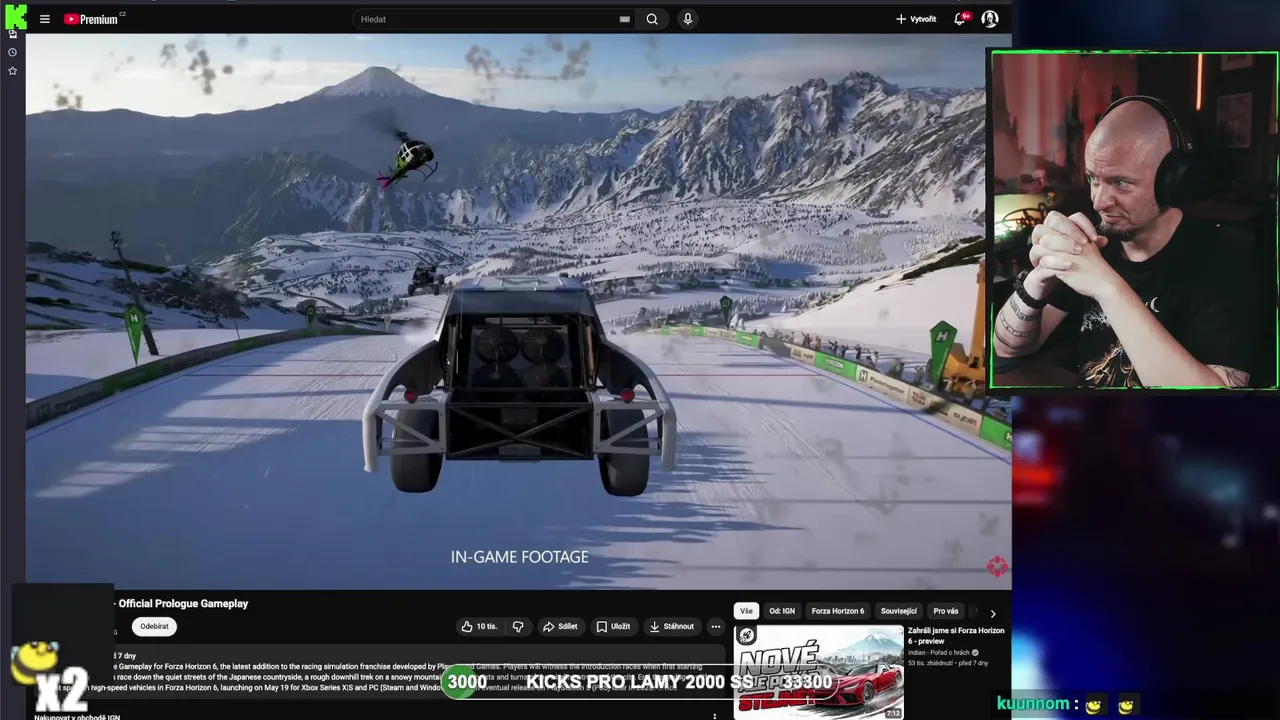This screenshot has height=720, width=1280.
Task: Click the star bookmarks icon in browser sidebar
Action: tap(13, 71)
